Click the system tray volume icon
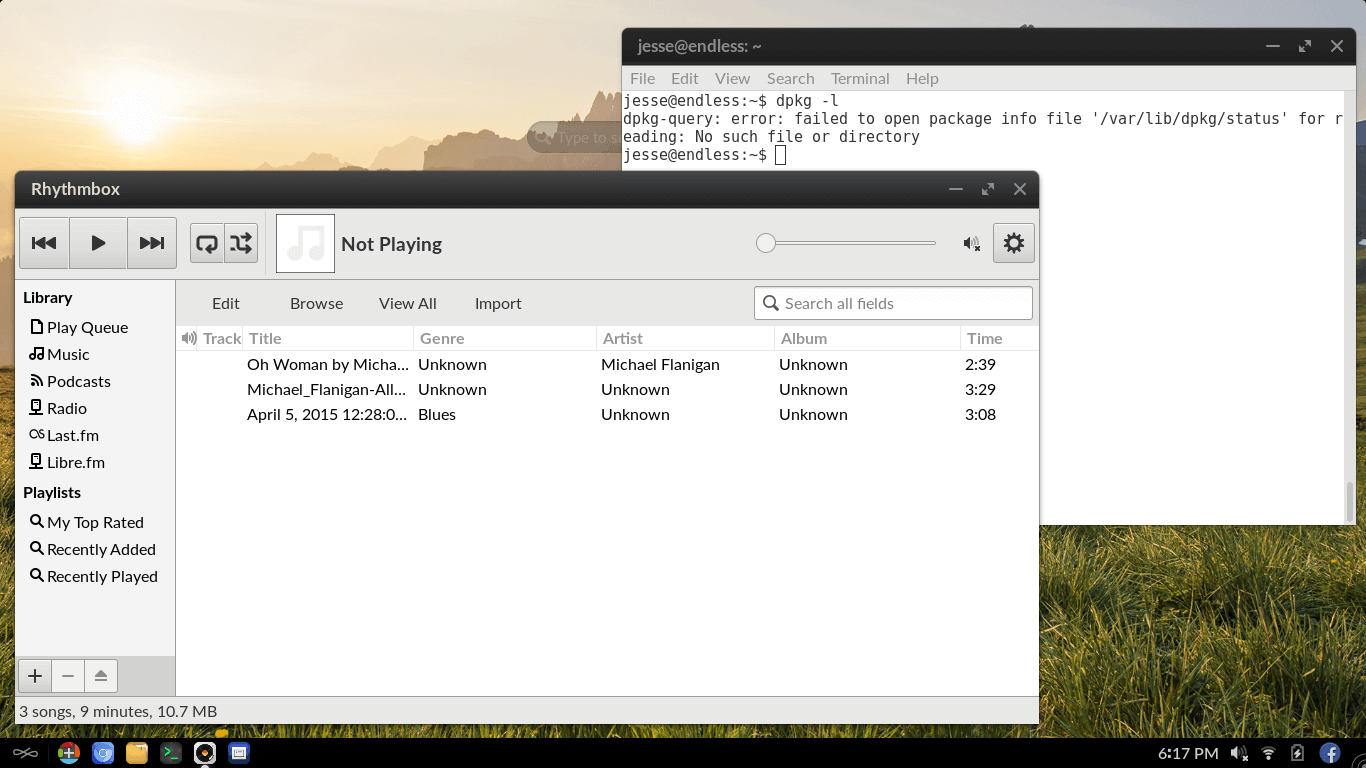 1239,753
